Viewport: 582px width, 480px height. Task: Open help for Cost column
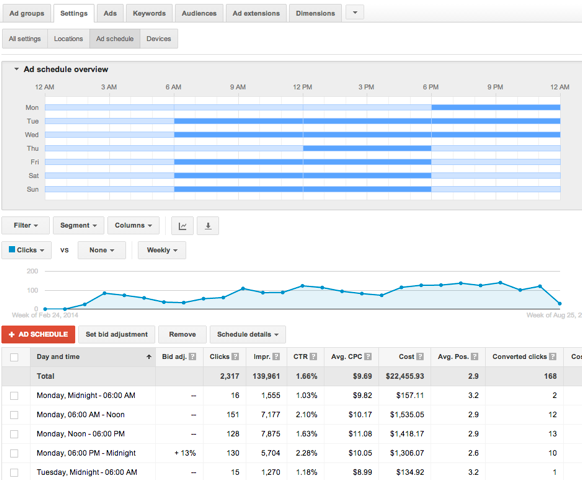(420, 357)
